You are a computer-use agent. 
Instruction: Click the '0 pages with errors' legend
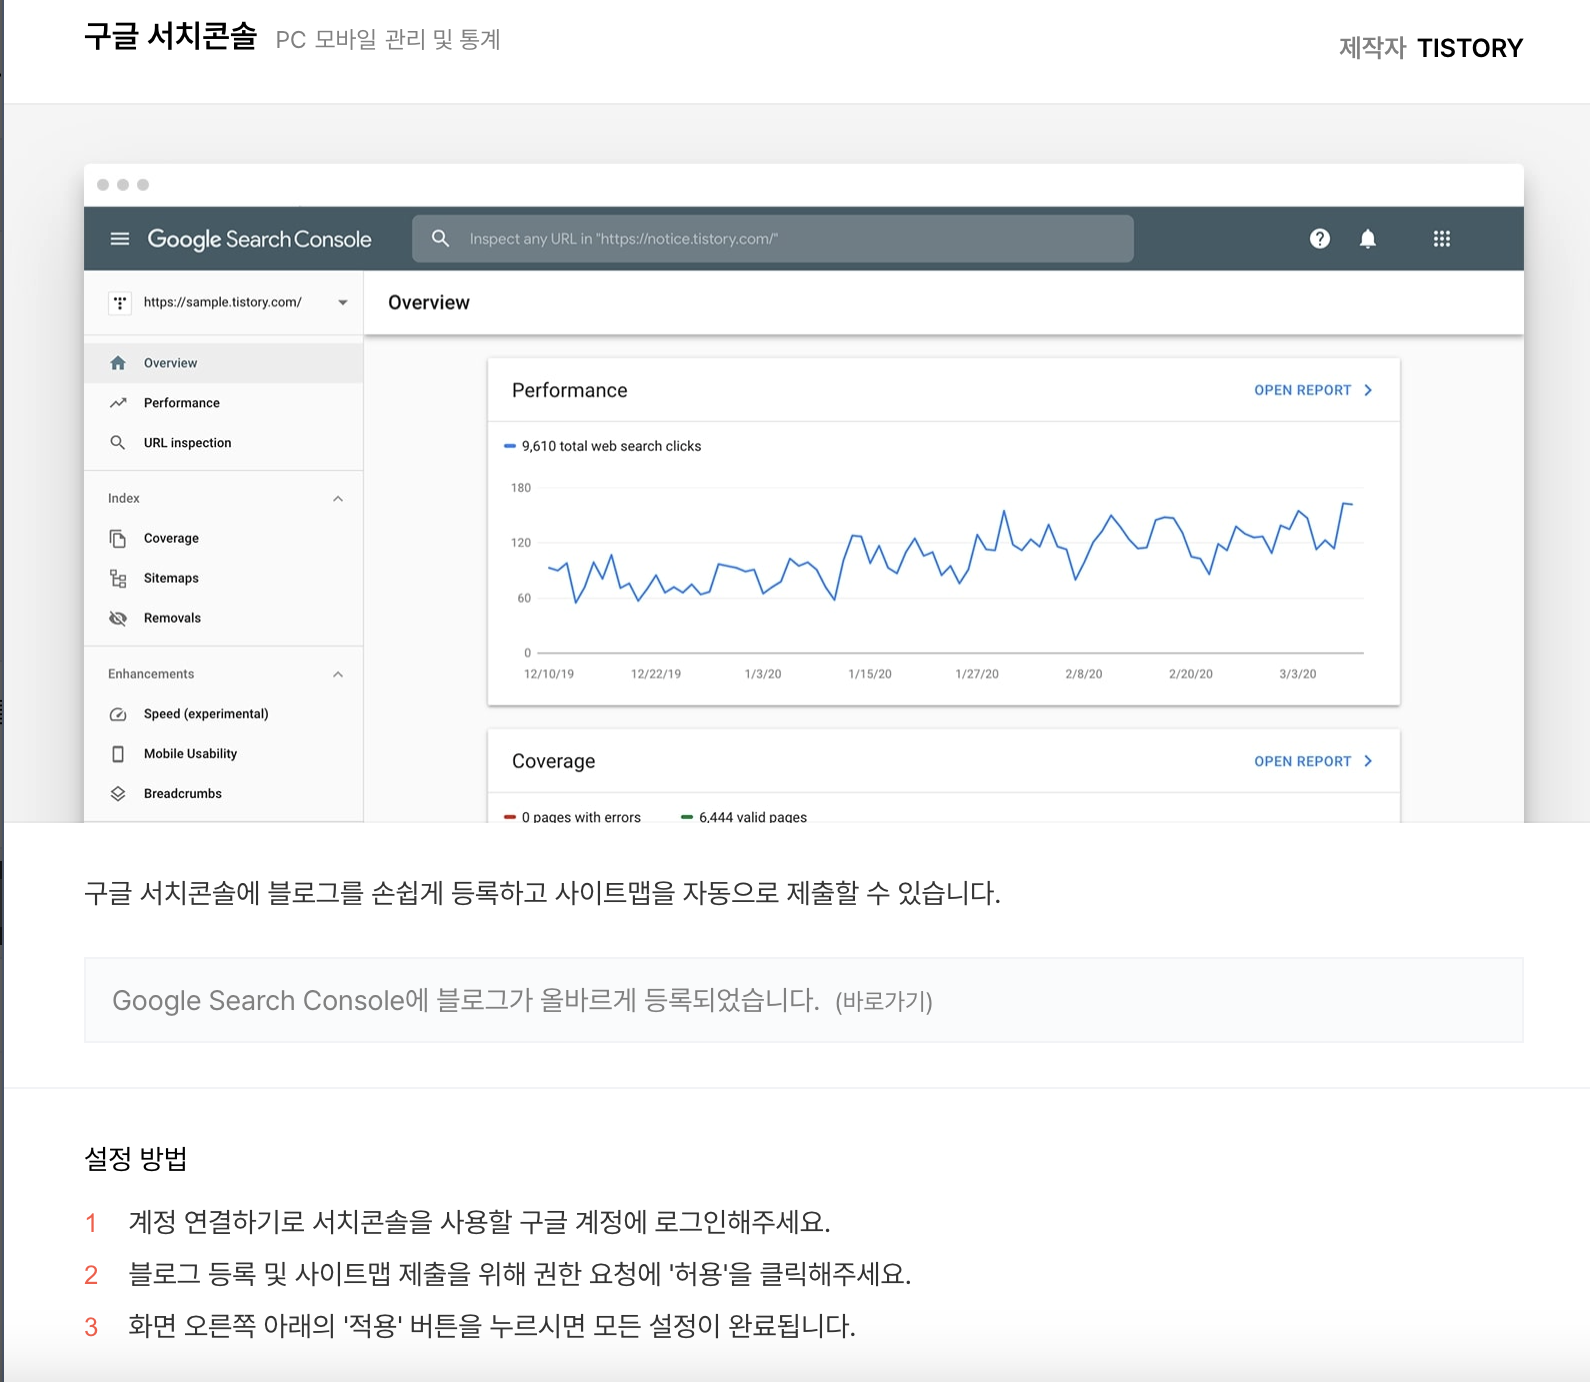pyautogui.click(x=572, y=817)
